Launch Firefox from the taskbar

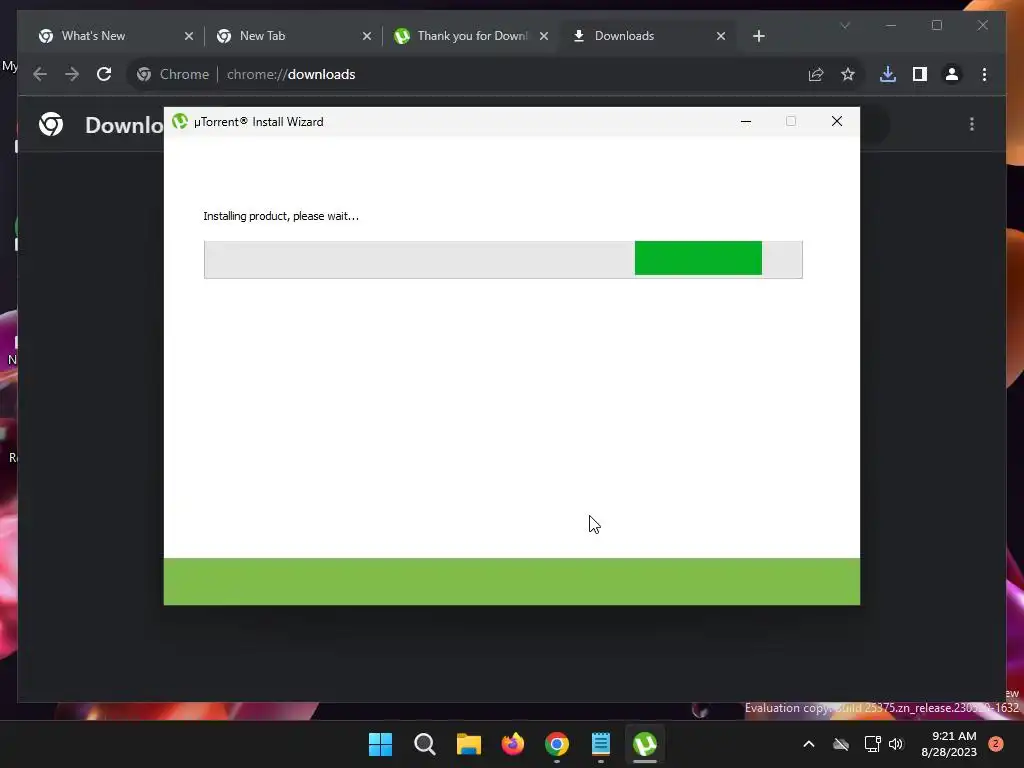click(x=513, y=744)
